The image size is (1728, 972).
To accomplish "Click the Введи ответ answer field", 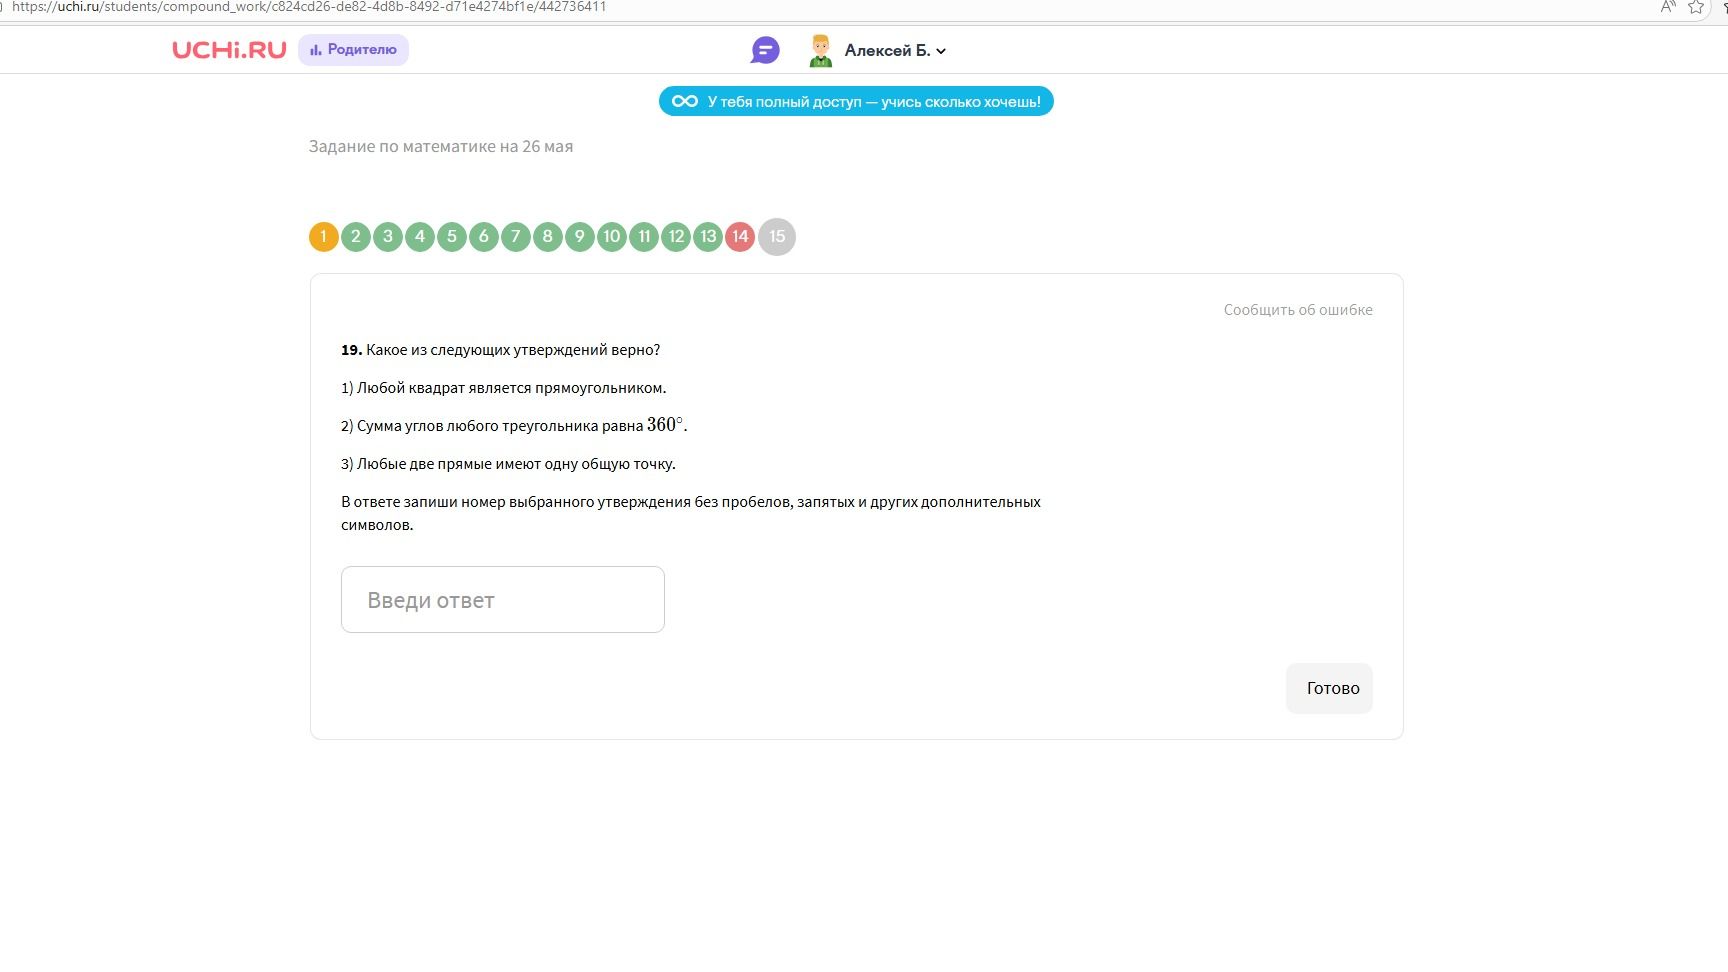I will coord(503,600).
